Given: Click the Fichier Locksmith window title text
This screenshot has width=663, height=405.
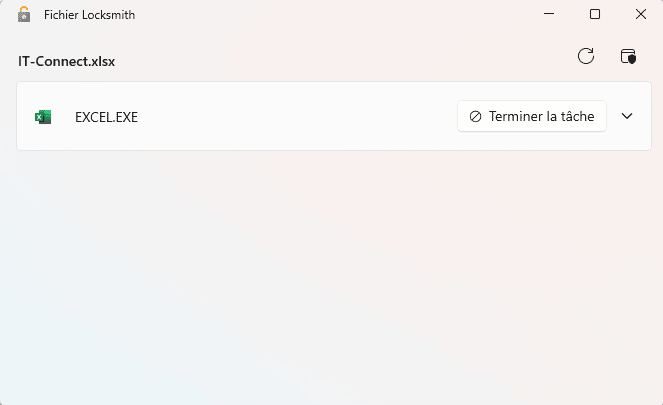Looking at the screenshot, I should tap(88, 15).
